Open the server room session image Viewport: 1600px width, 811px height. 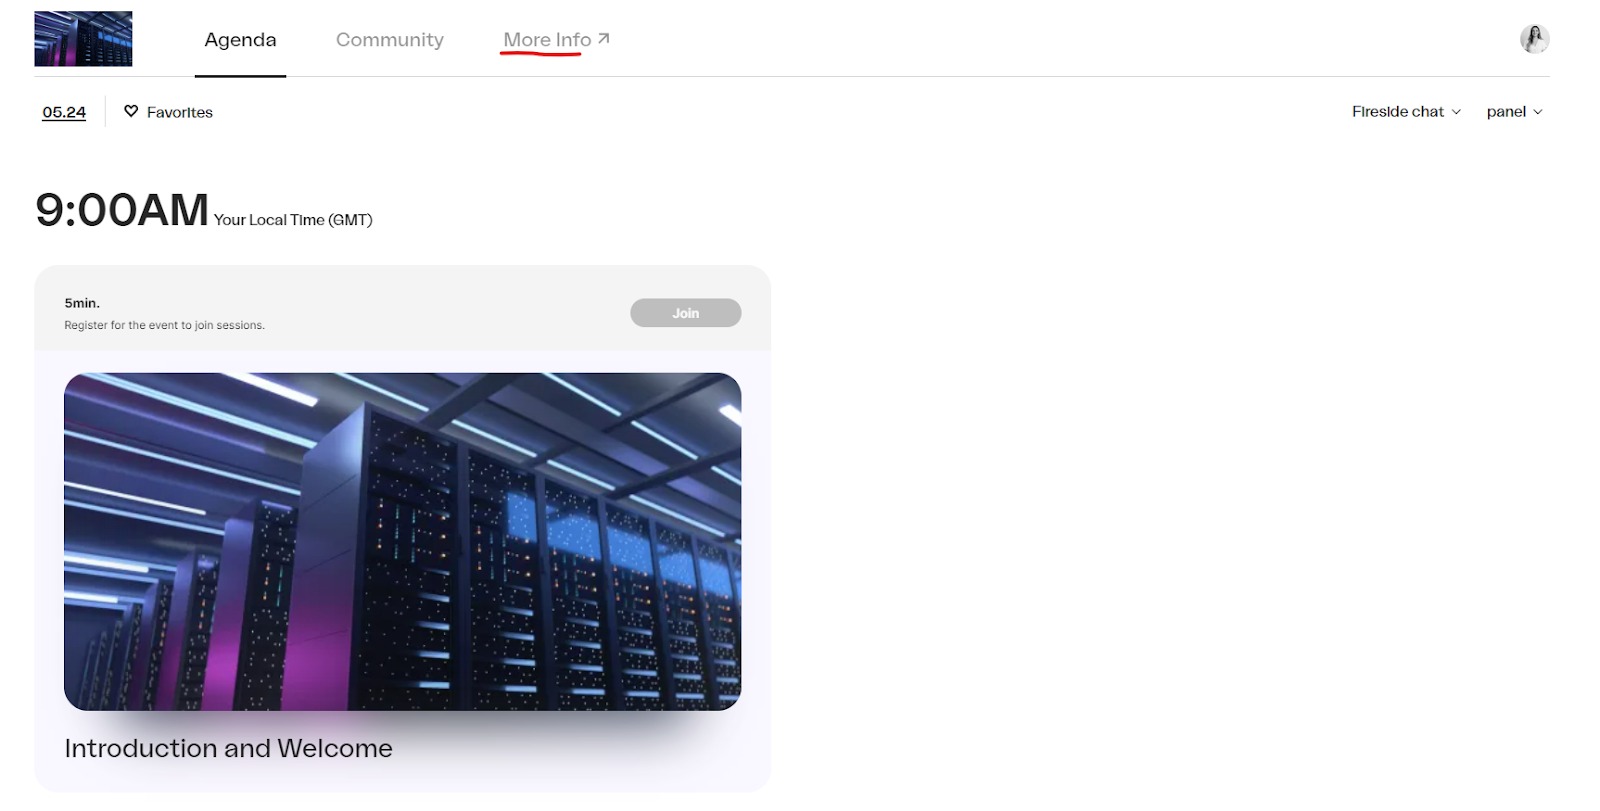pyautogui.click(x=402, y=541)
